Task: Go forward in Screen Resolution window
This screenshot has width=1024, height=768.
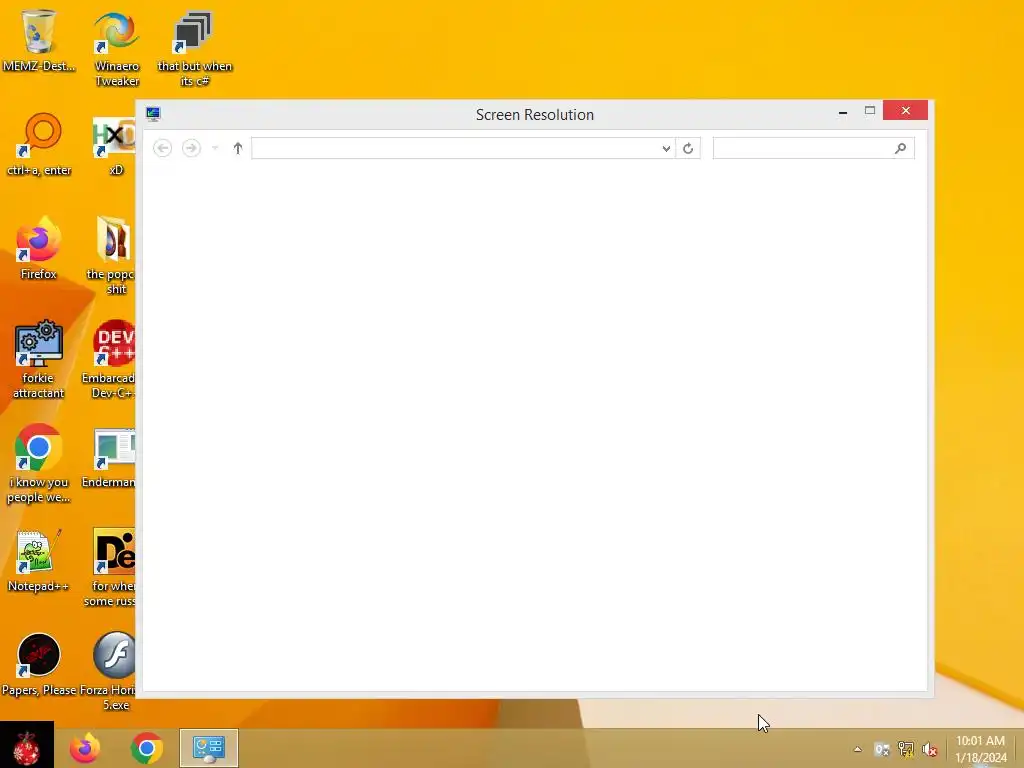Action: pos(191,148)
